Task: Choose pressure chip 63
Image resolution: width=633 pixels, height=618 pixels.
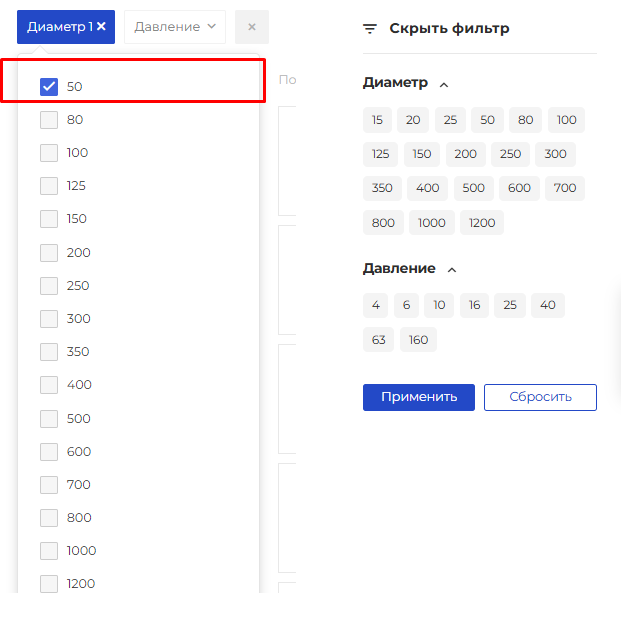Action: pyautogui.click(x=378, y=340)
